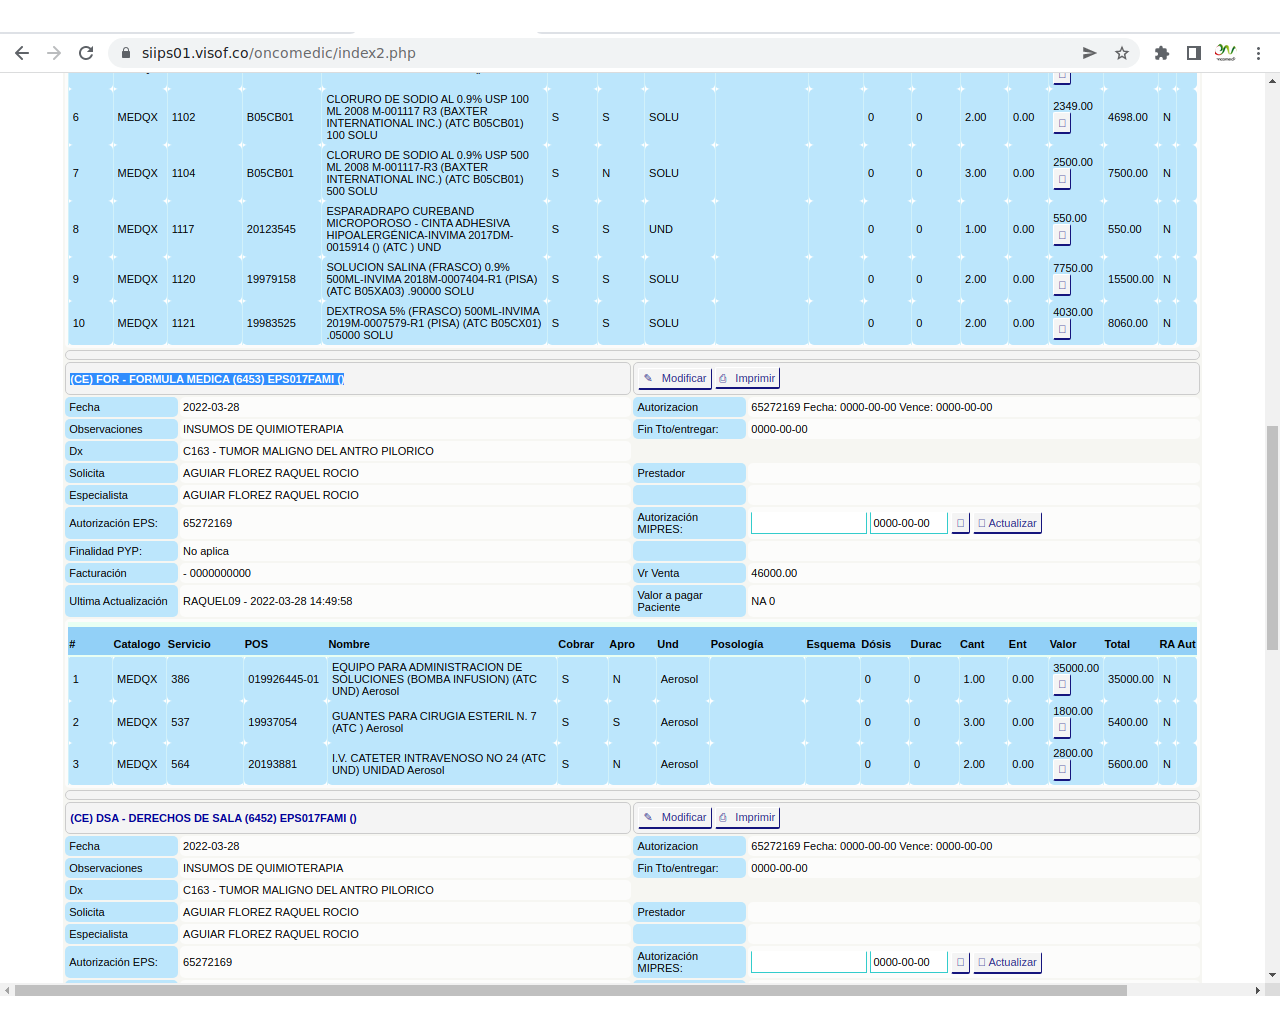Click the small button under value 2800.00
Image resolution: width=1280 pixels, height=1024 pixels.
point(1062,770)
